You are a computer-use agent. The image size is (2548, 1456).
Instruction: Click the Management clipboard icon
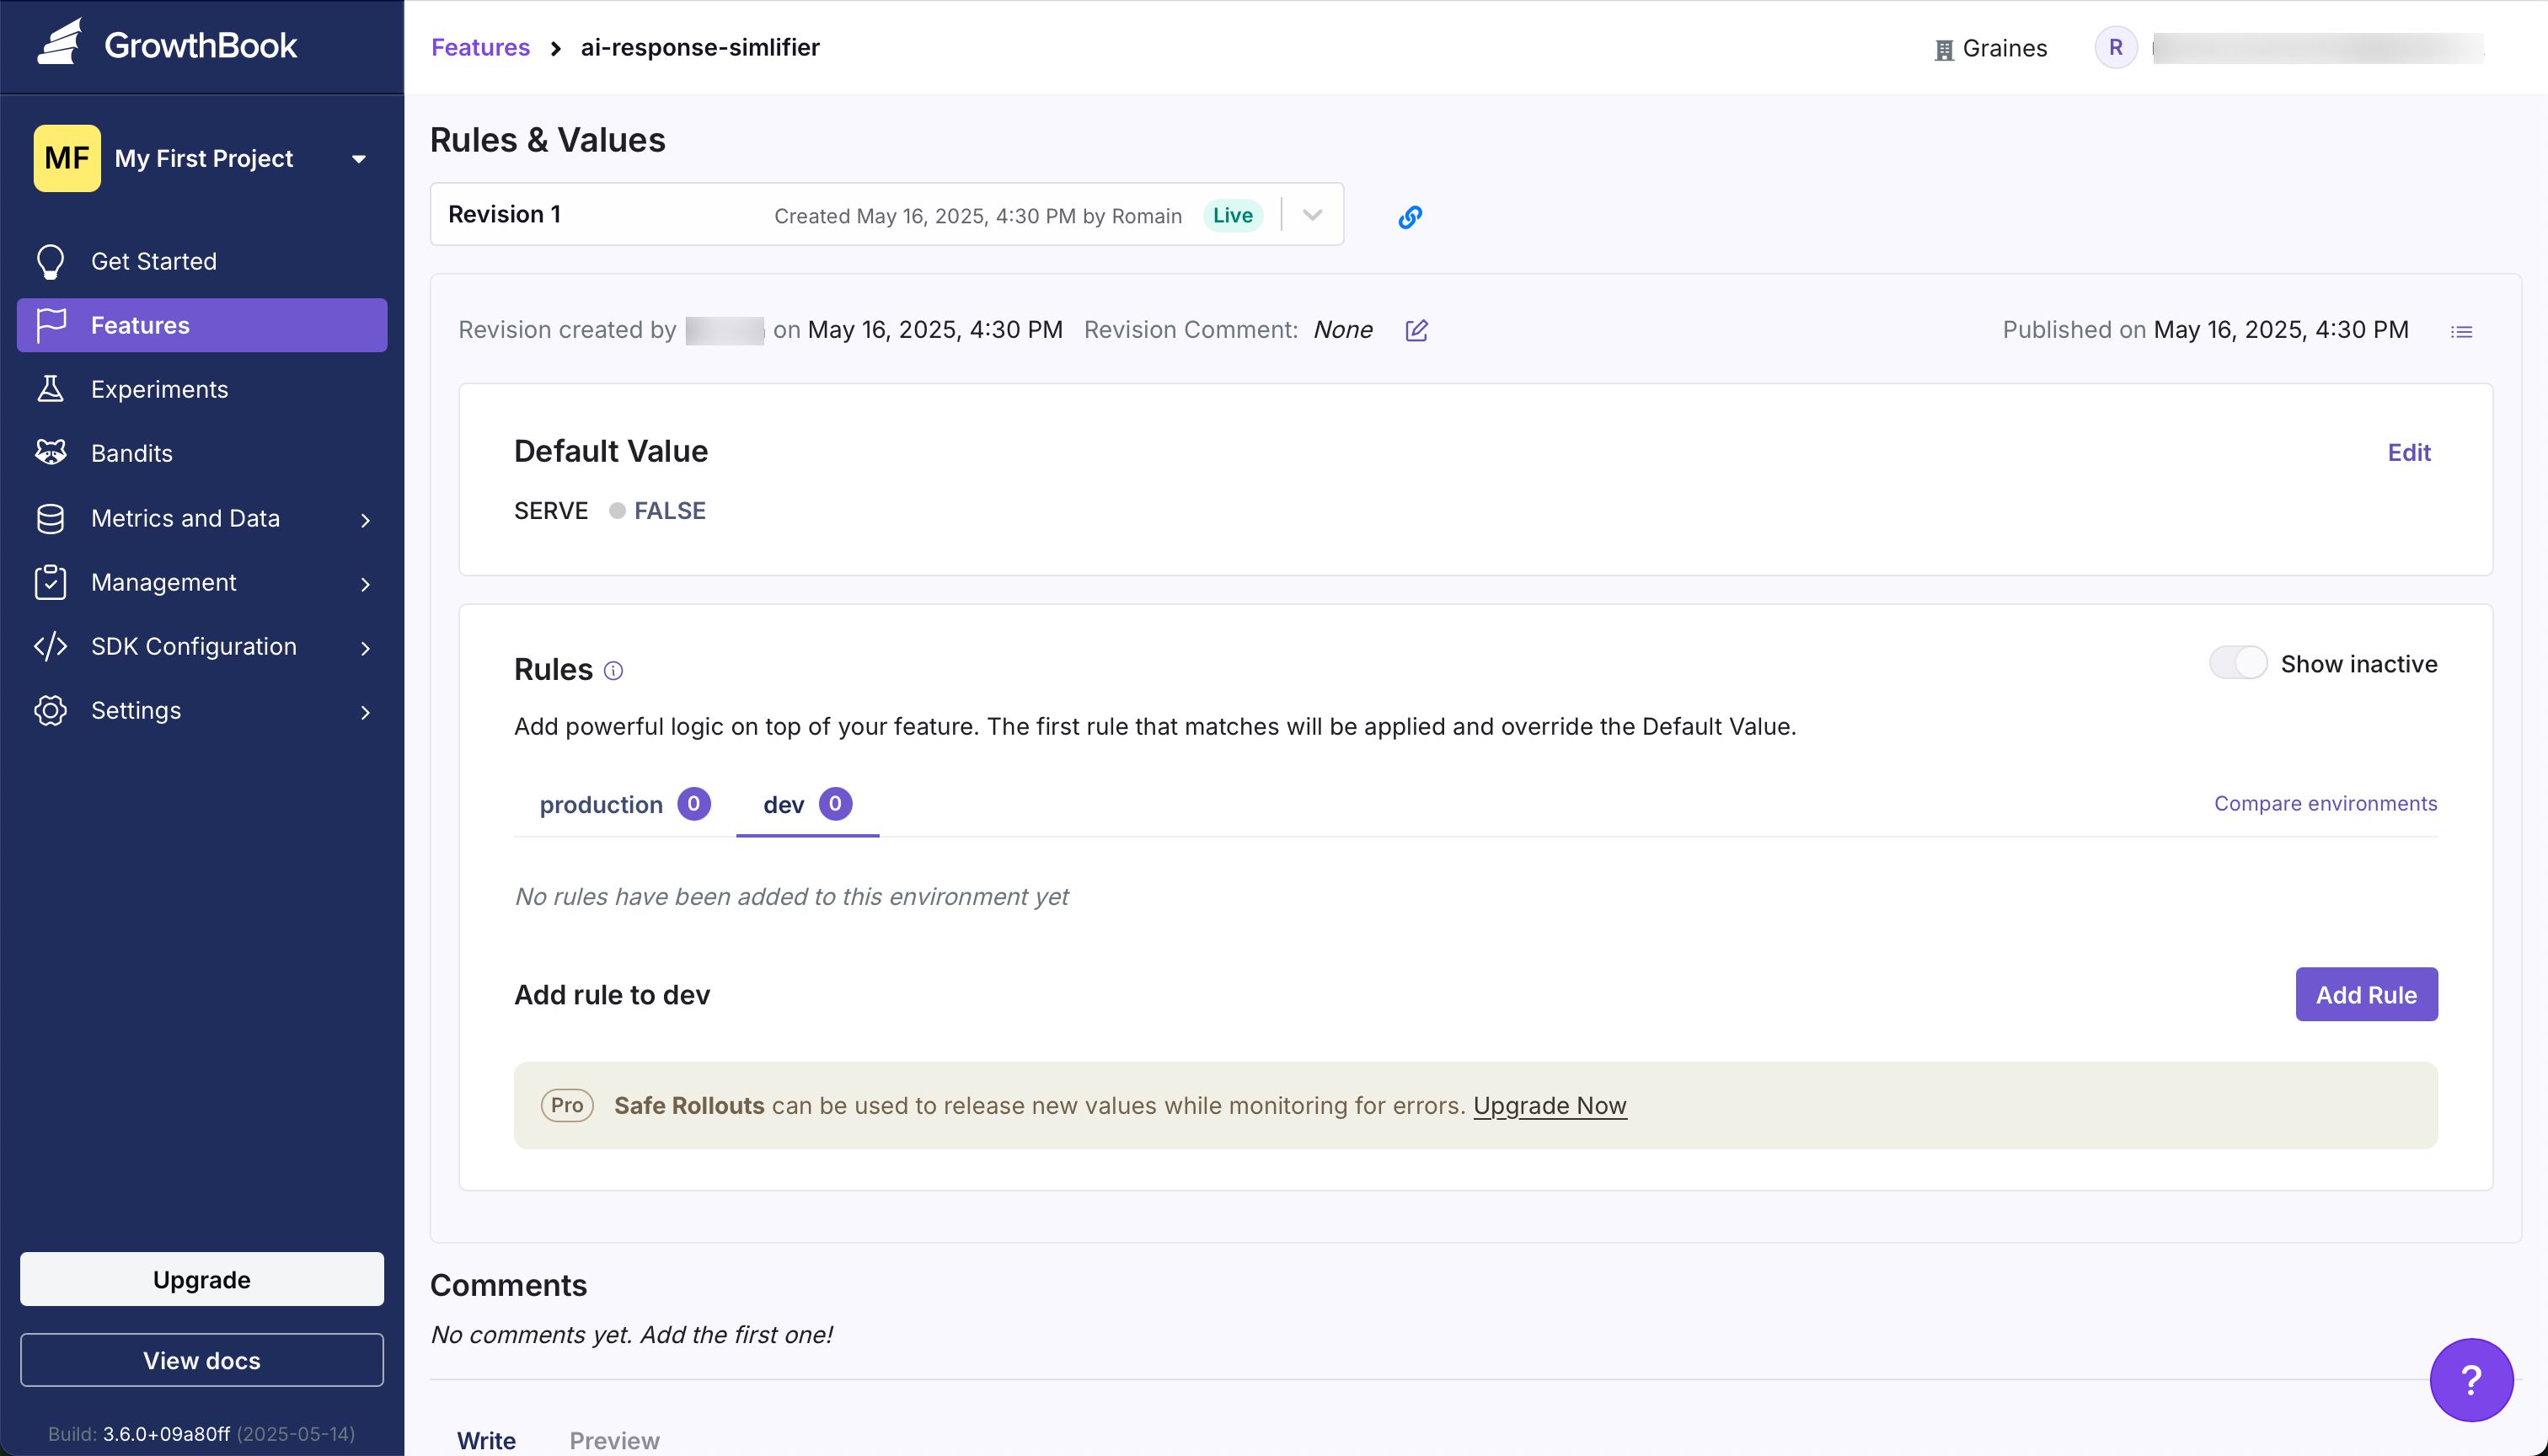[50, 582]
